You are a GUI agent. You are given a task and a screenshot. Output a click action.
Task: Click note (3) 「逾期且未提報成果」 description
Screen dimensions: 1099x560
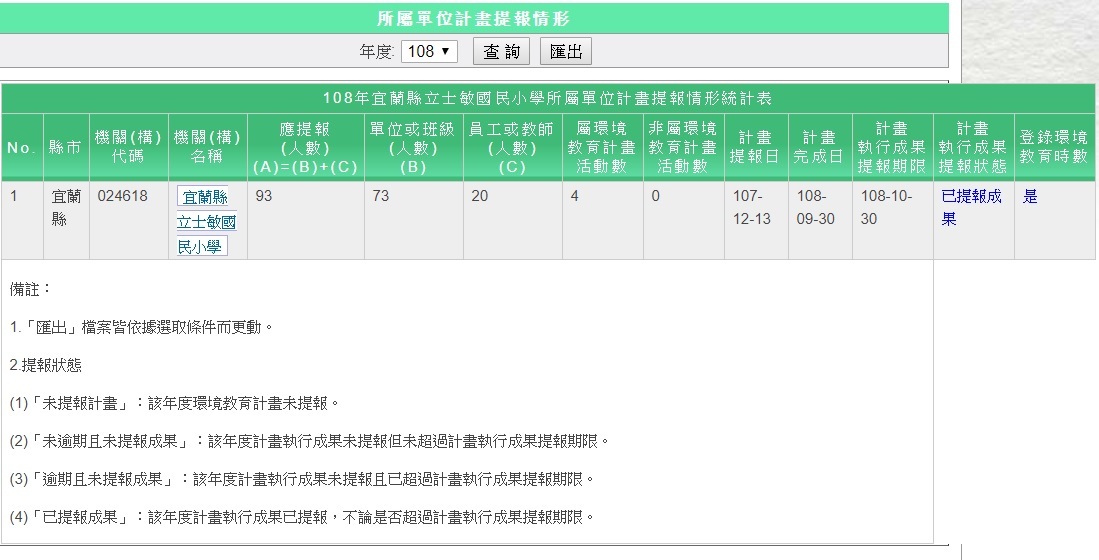point(303,479)
